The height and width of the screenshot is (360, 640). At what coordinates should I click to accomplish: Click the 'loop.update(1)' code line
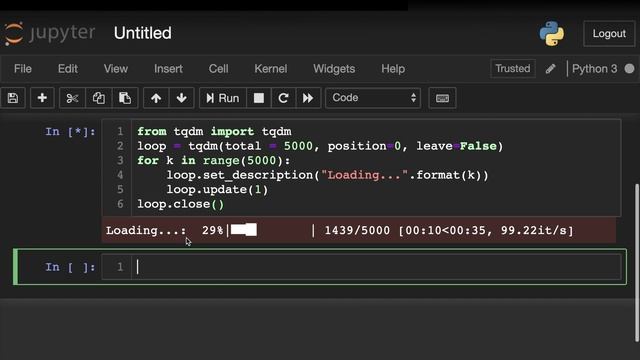(217, 190)
